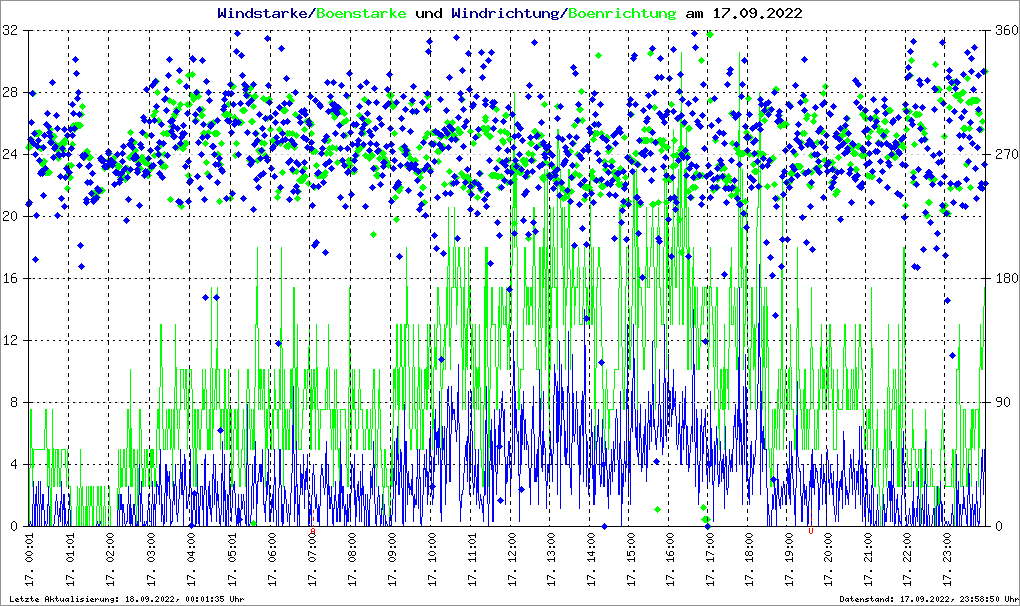The width and height of the screenshot is (1020, 606).
Task: Click the green Boenstarke legend label
Action: (361, 14)
